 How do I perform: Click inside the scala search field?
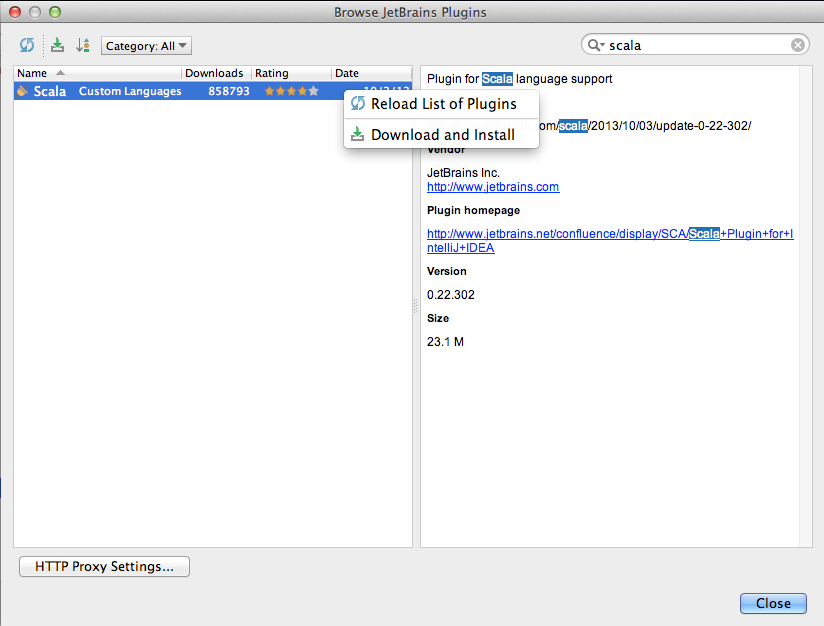[x=690, y=44]
